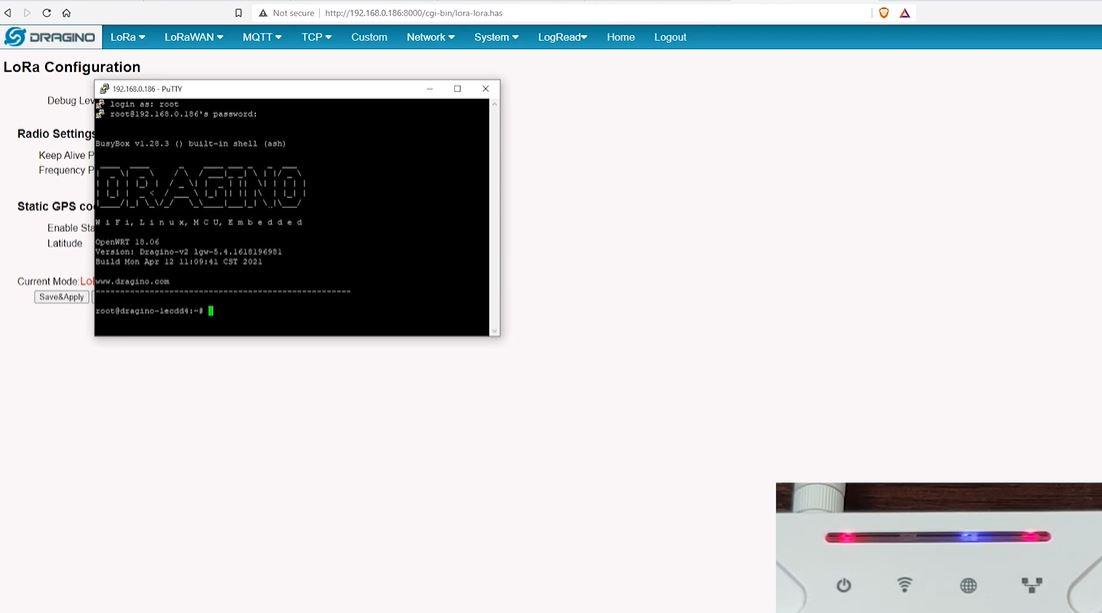Maximize the PuTTY window
This screenshot has height=613, width=1102.
click(458, 89)
